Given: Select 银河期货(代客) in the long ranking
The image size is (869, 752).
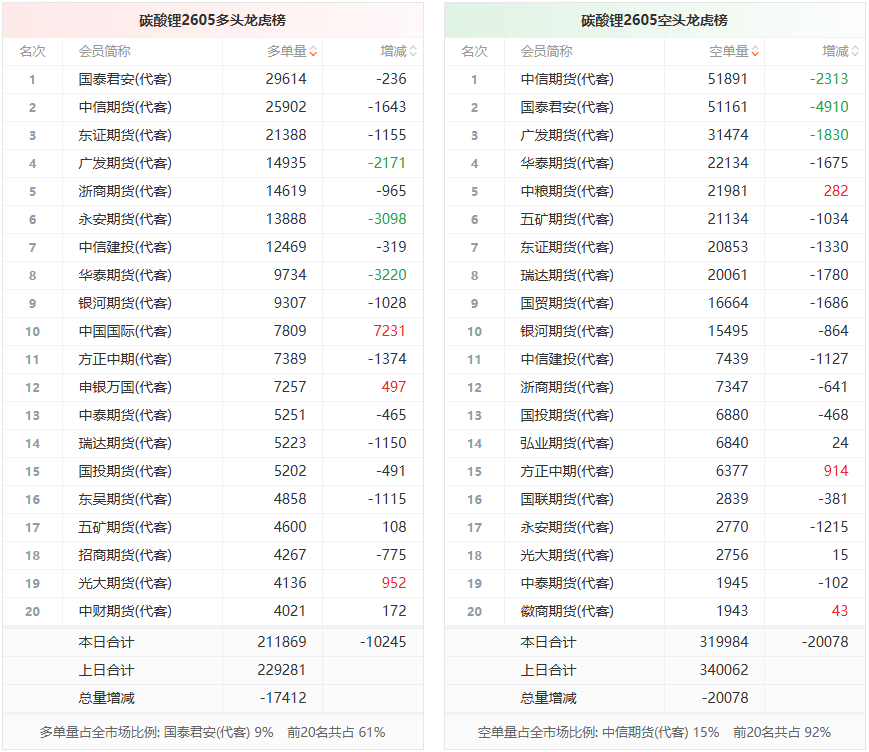Looking at the screenshot, I should click(x=125, y=303).
